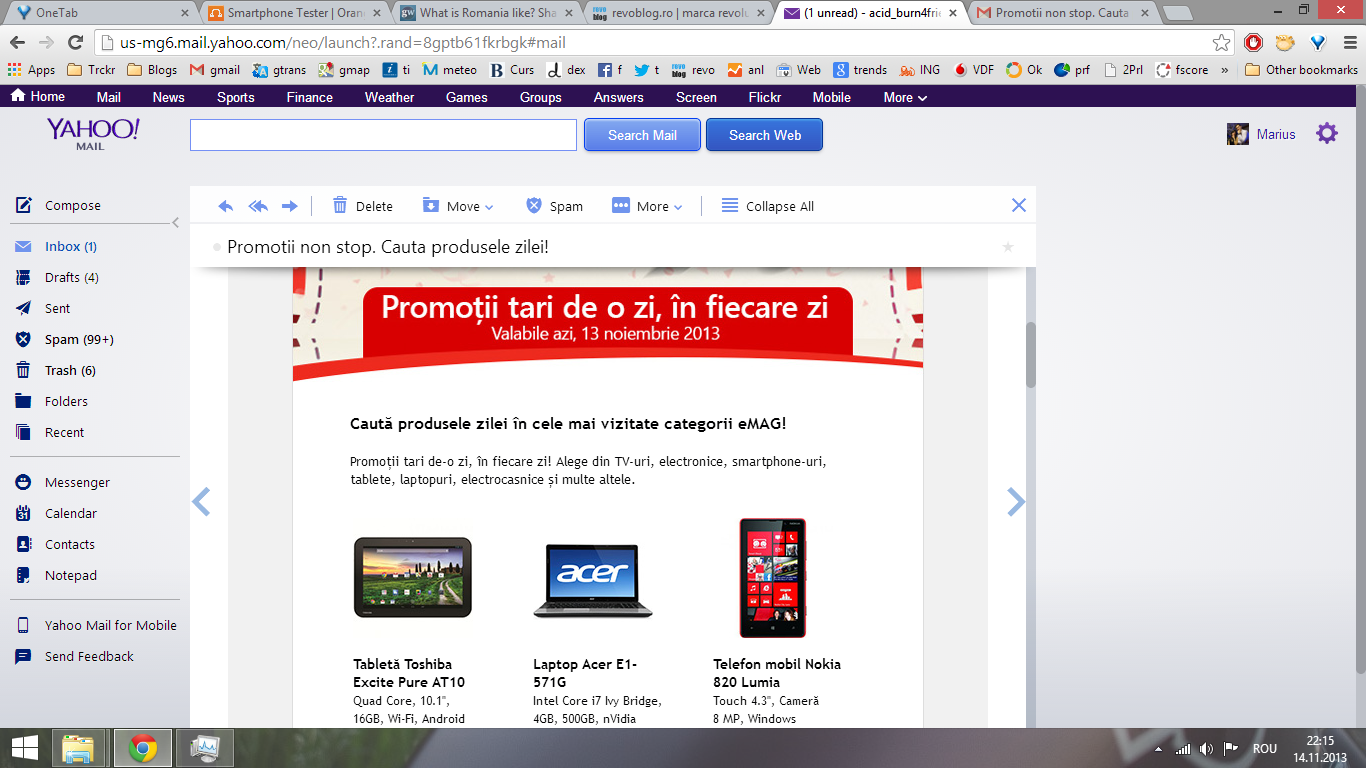Click the Search Web button
The width and height of the screenshot is (1366, 768).
tap(765, 135)
